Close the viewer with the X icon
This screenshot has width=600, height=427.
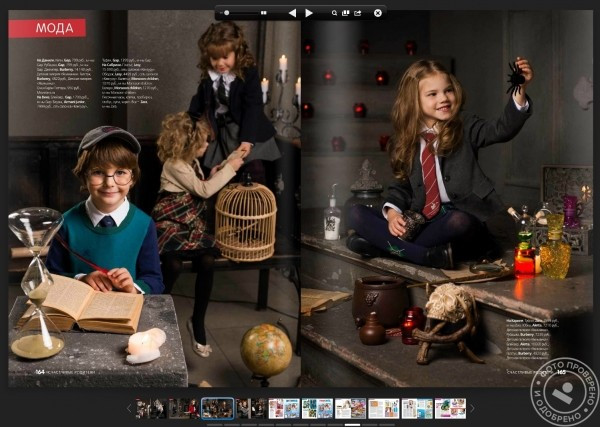pos(378,13)
